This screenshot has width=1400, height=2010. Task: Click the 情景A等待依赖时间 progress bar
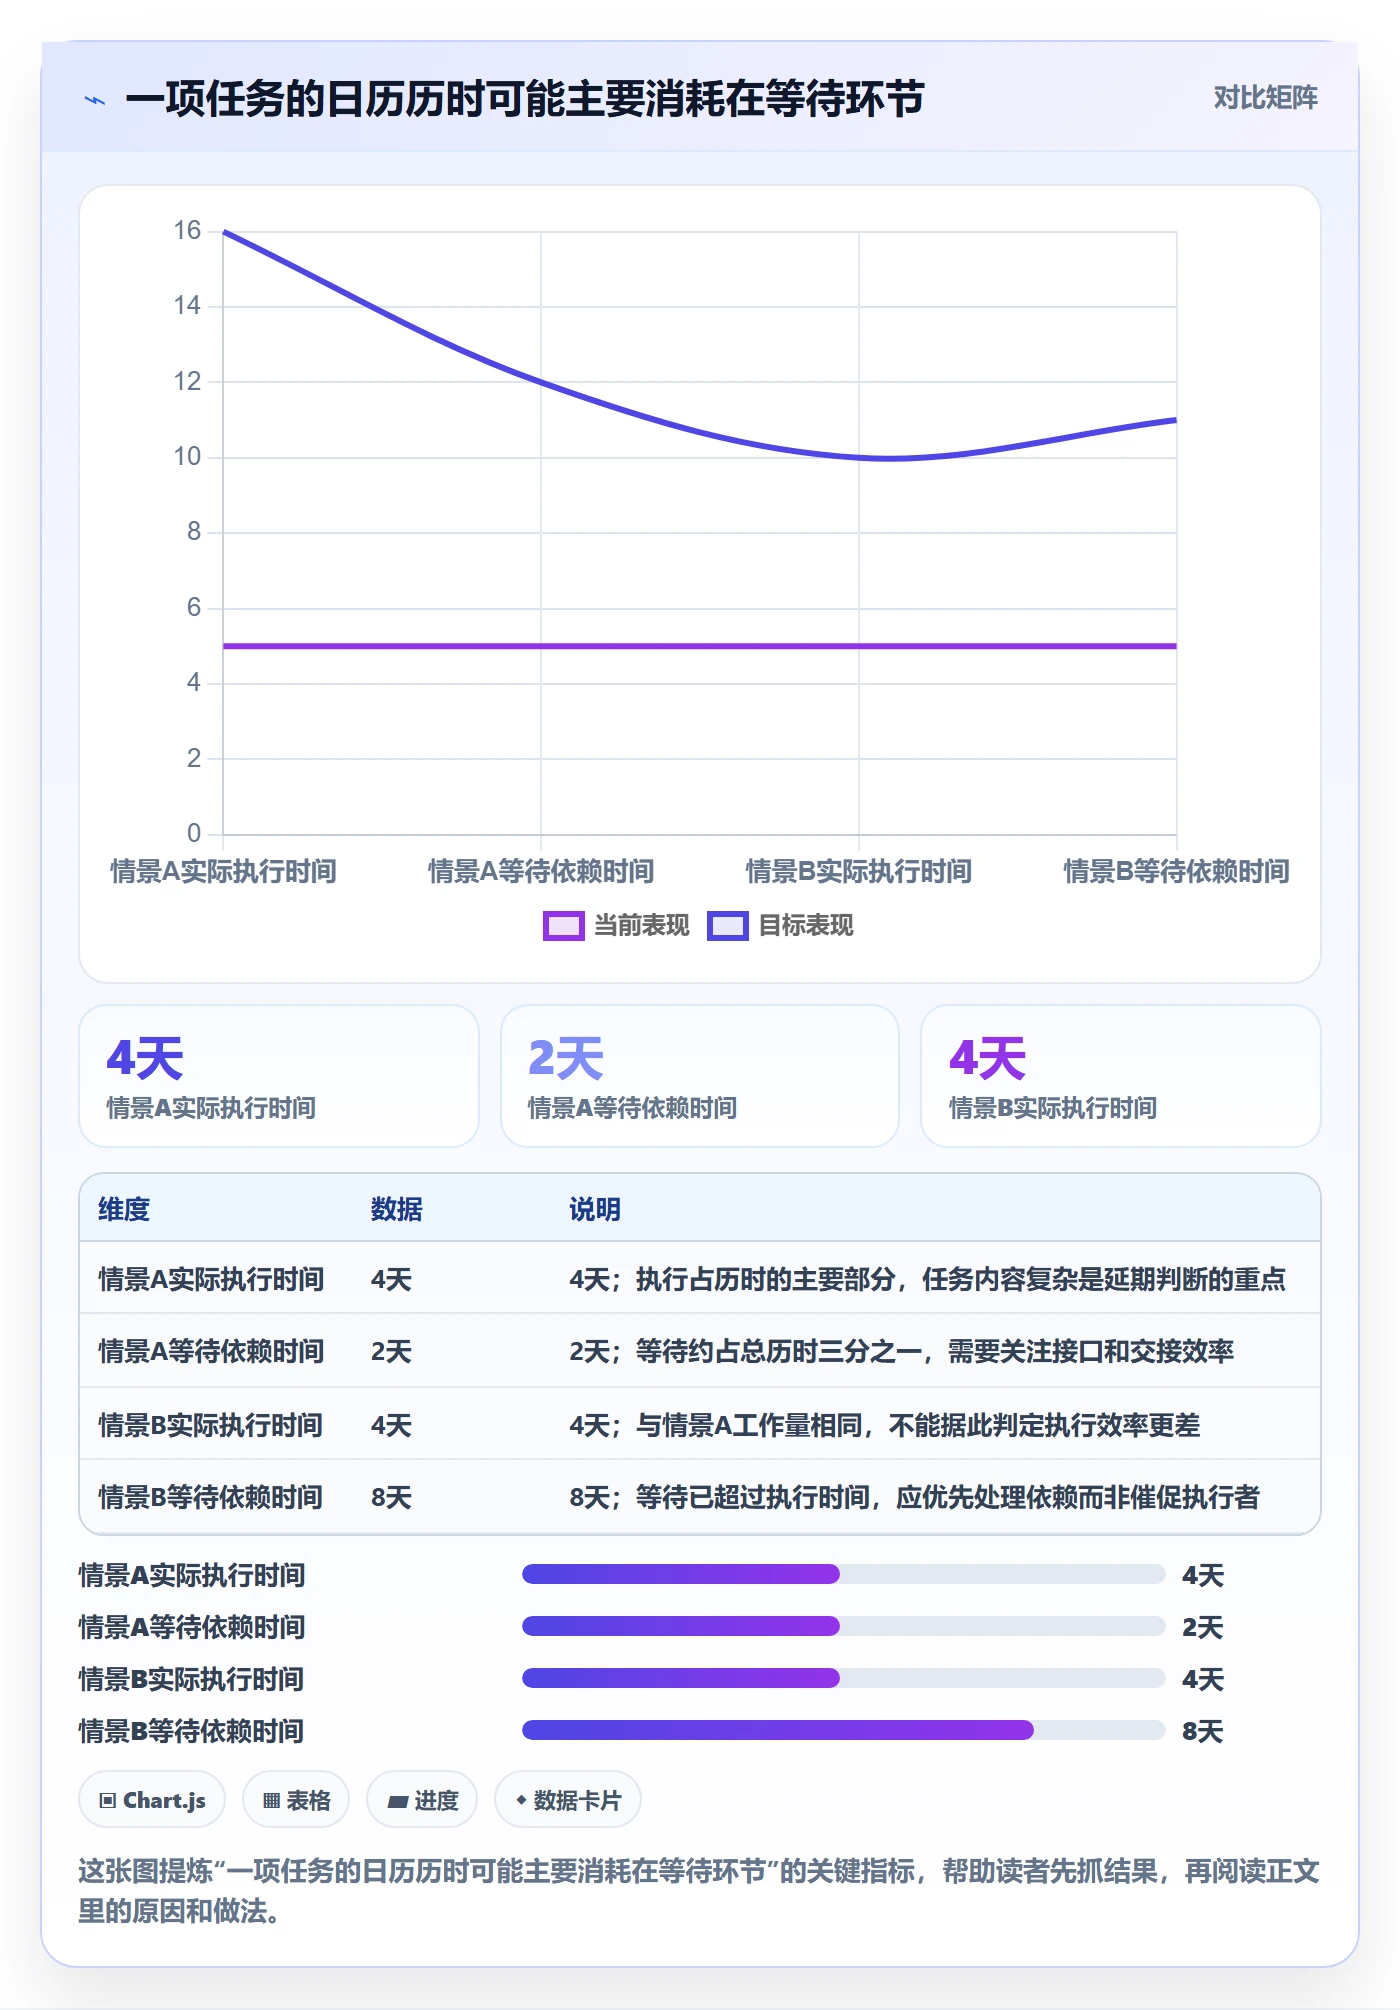tap(843, 1626)
